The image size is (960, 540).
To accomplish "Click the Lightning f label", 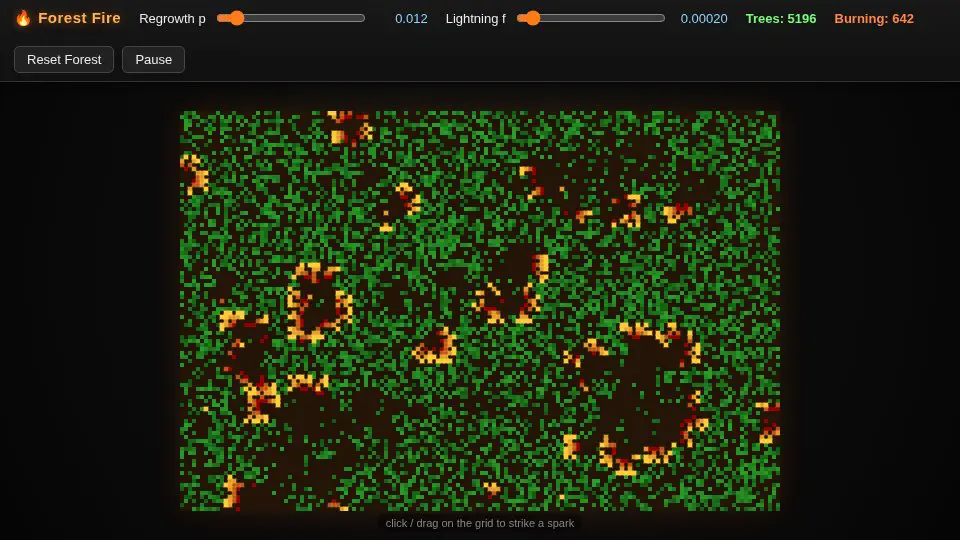I will click(x=475, y=19).
